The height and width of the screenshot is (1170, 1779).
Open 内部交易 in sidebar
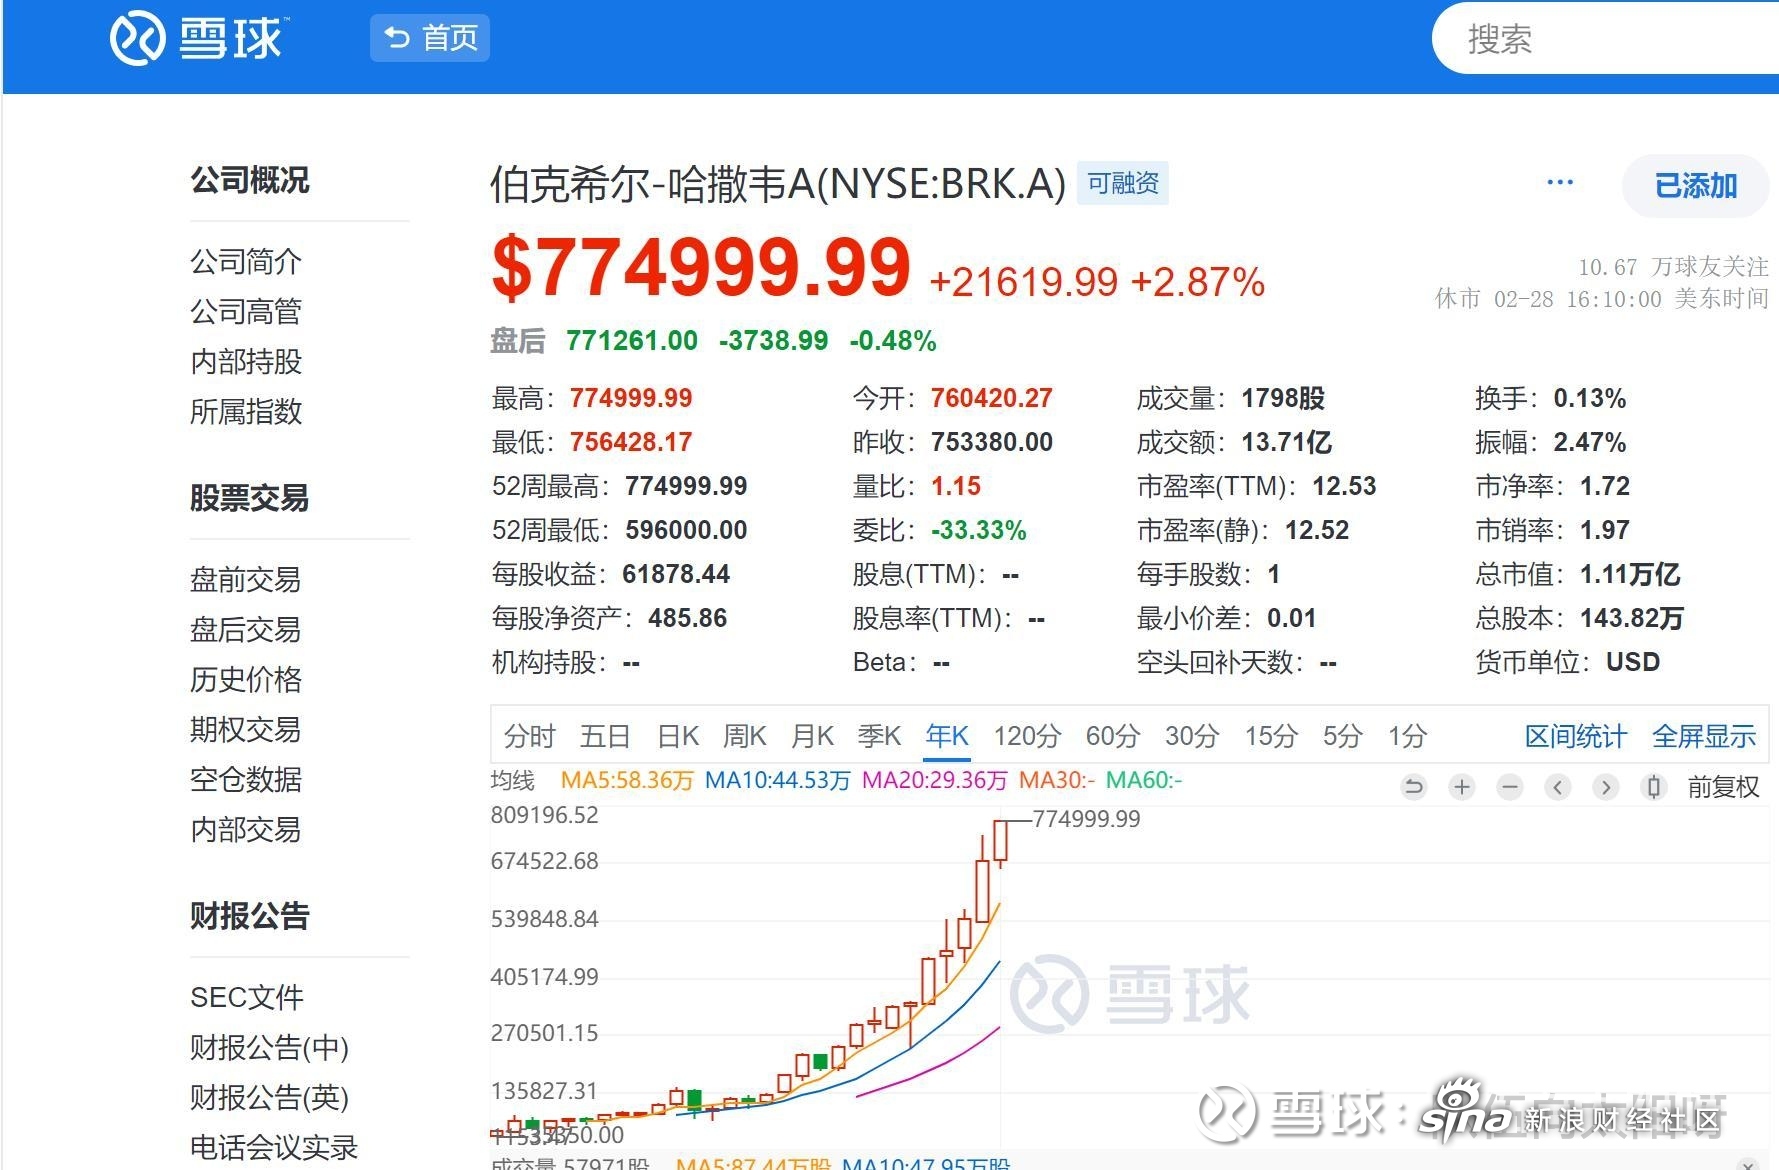246,829
